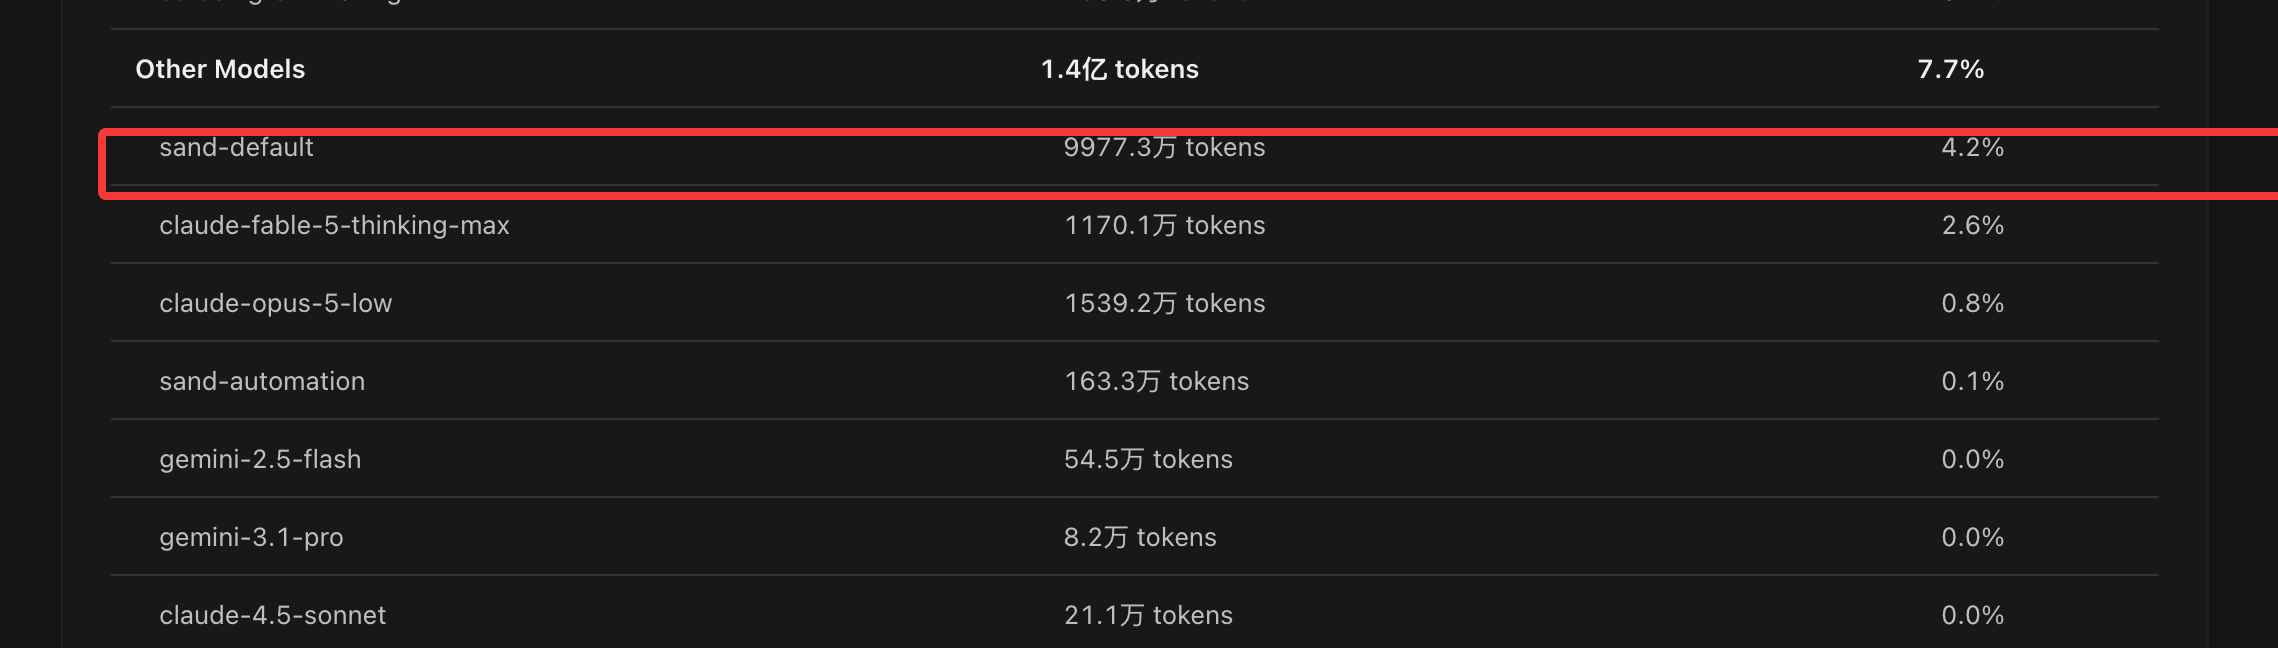Click the 163.3万 tokens value
Image resolution: width=2278 pixels, height=648 pixels.
point(1156,381)
